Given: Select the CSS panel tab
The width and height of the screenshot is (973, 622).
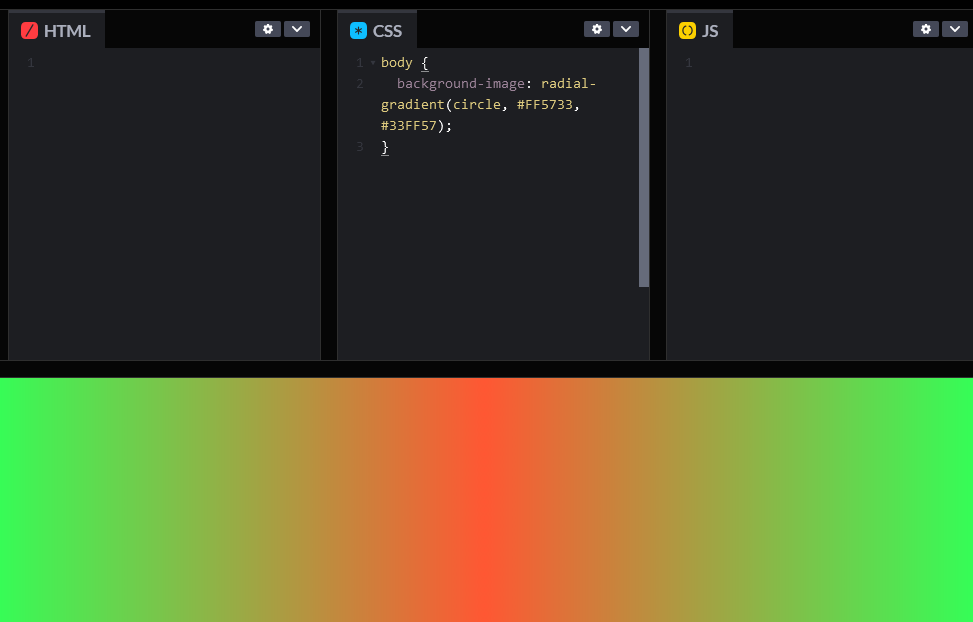Looking at the screenshot, I should coord(377,30).
